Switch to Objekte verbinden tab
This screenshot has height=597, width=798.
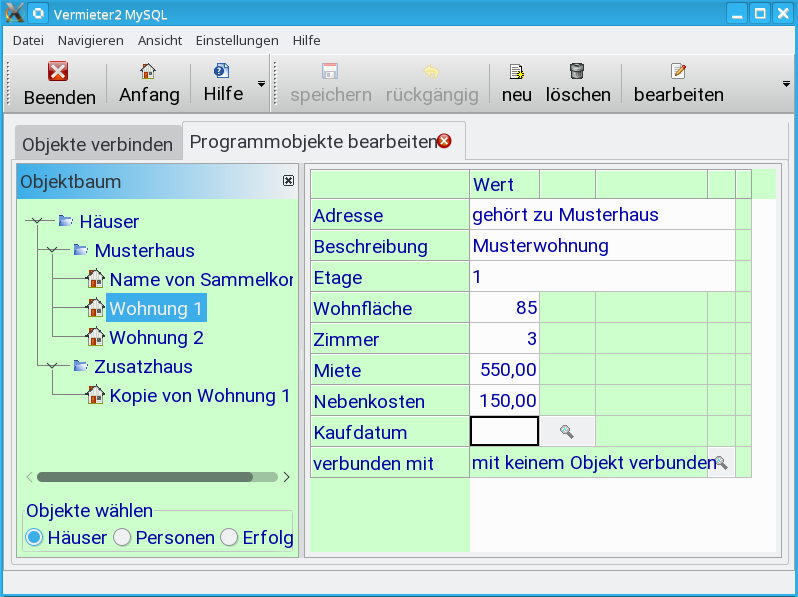(x=97, y=144)
